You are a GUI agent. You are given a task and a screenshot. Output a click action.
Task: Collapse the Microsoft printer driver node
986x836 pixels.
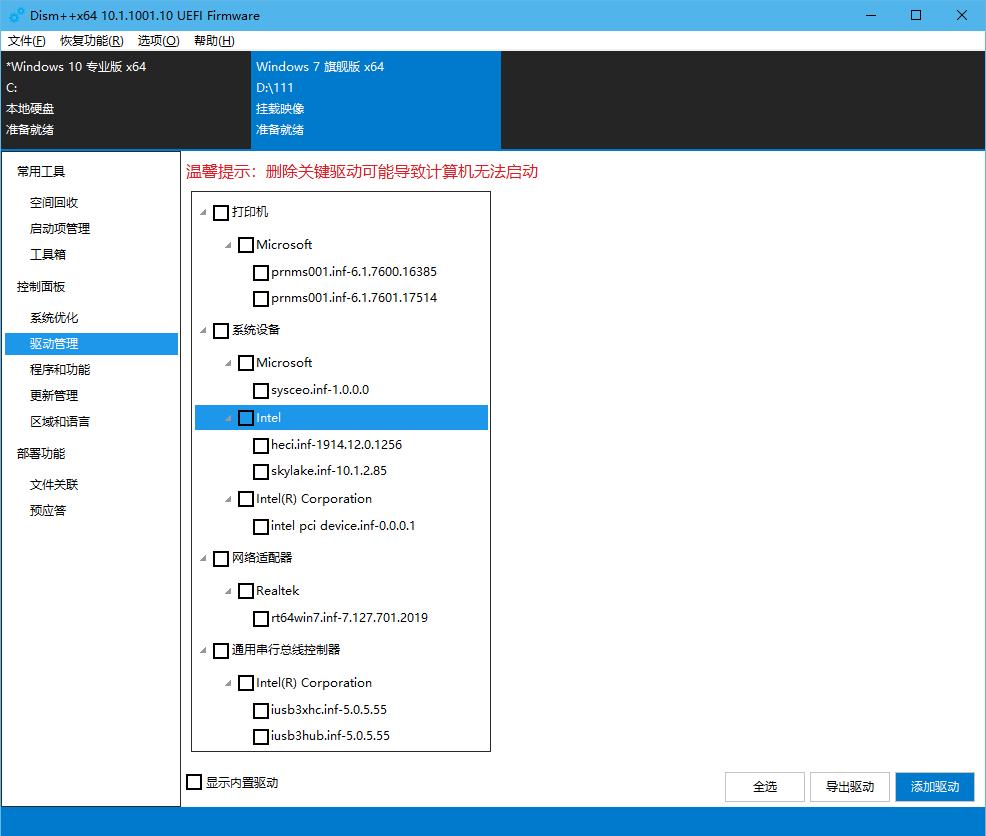click(x=228, y=244)
